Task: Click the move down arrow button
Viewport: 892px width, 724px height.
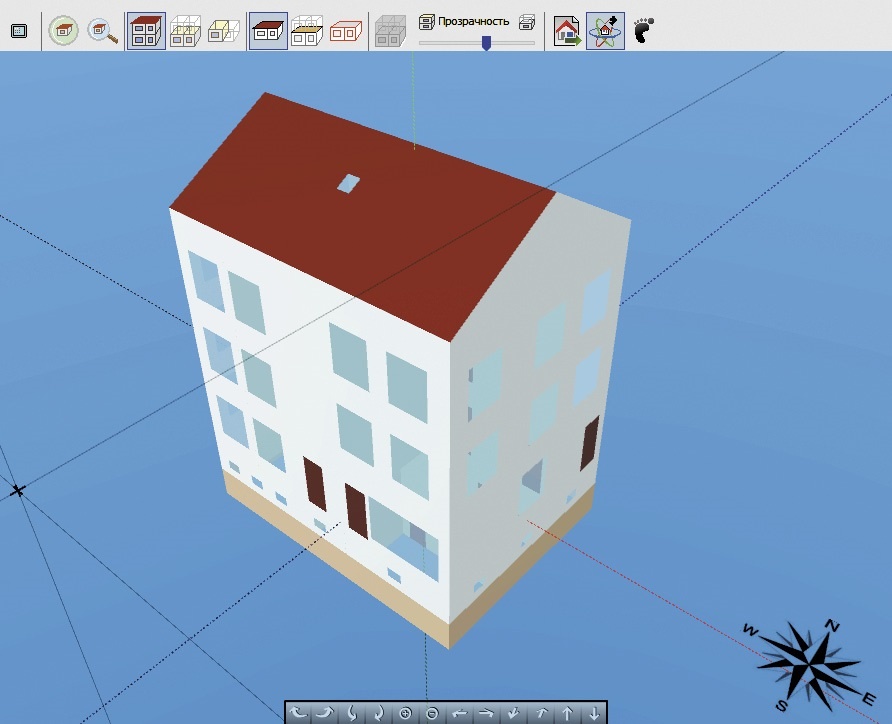Action: point(594,713)
